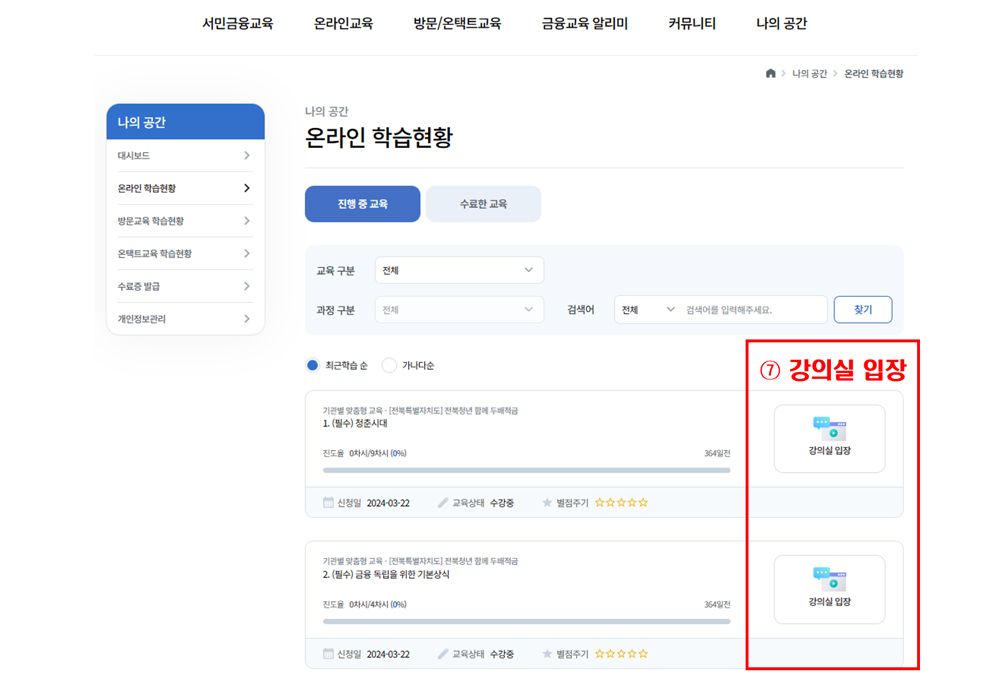Click 나의 공간 breadcrumb link
The image size is (1000, 676).
809,74
